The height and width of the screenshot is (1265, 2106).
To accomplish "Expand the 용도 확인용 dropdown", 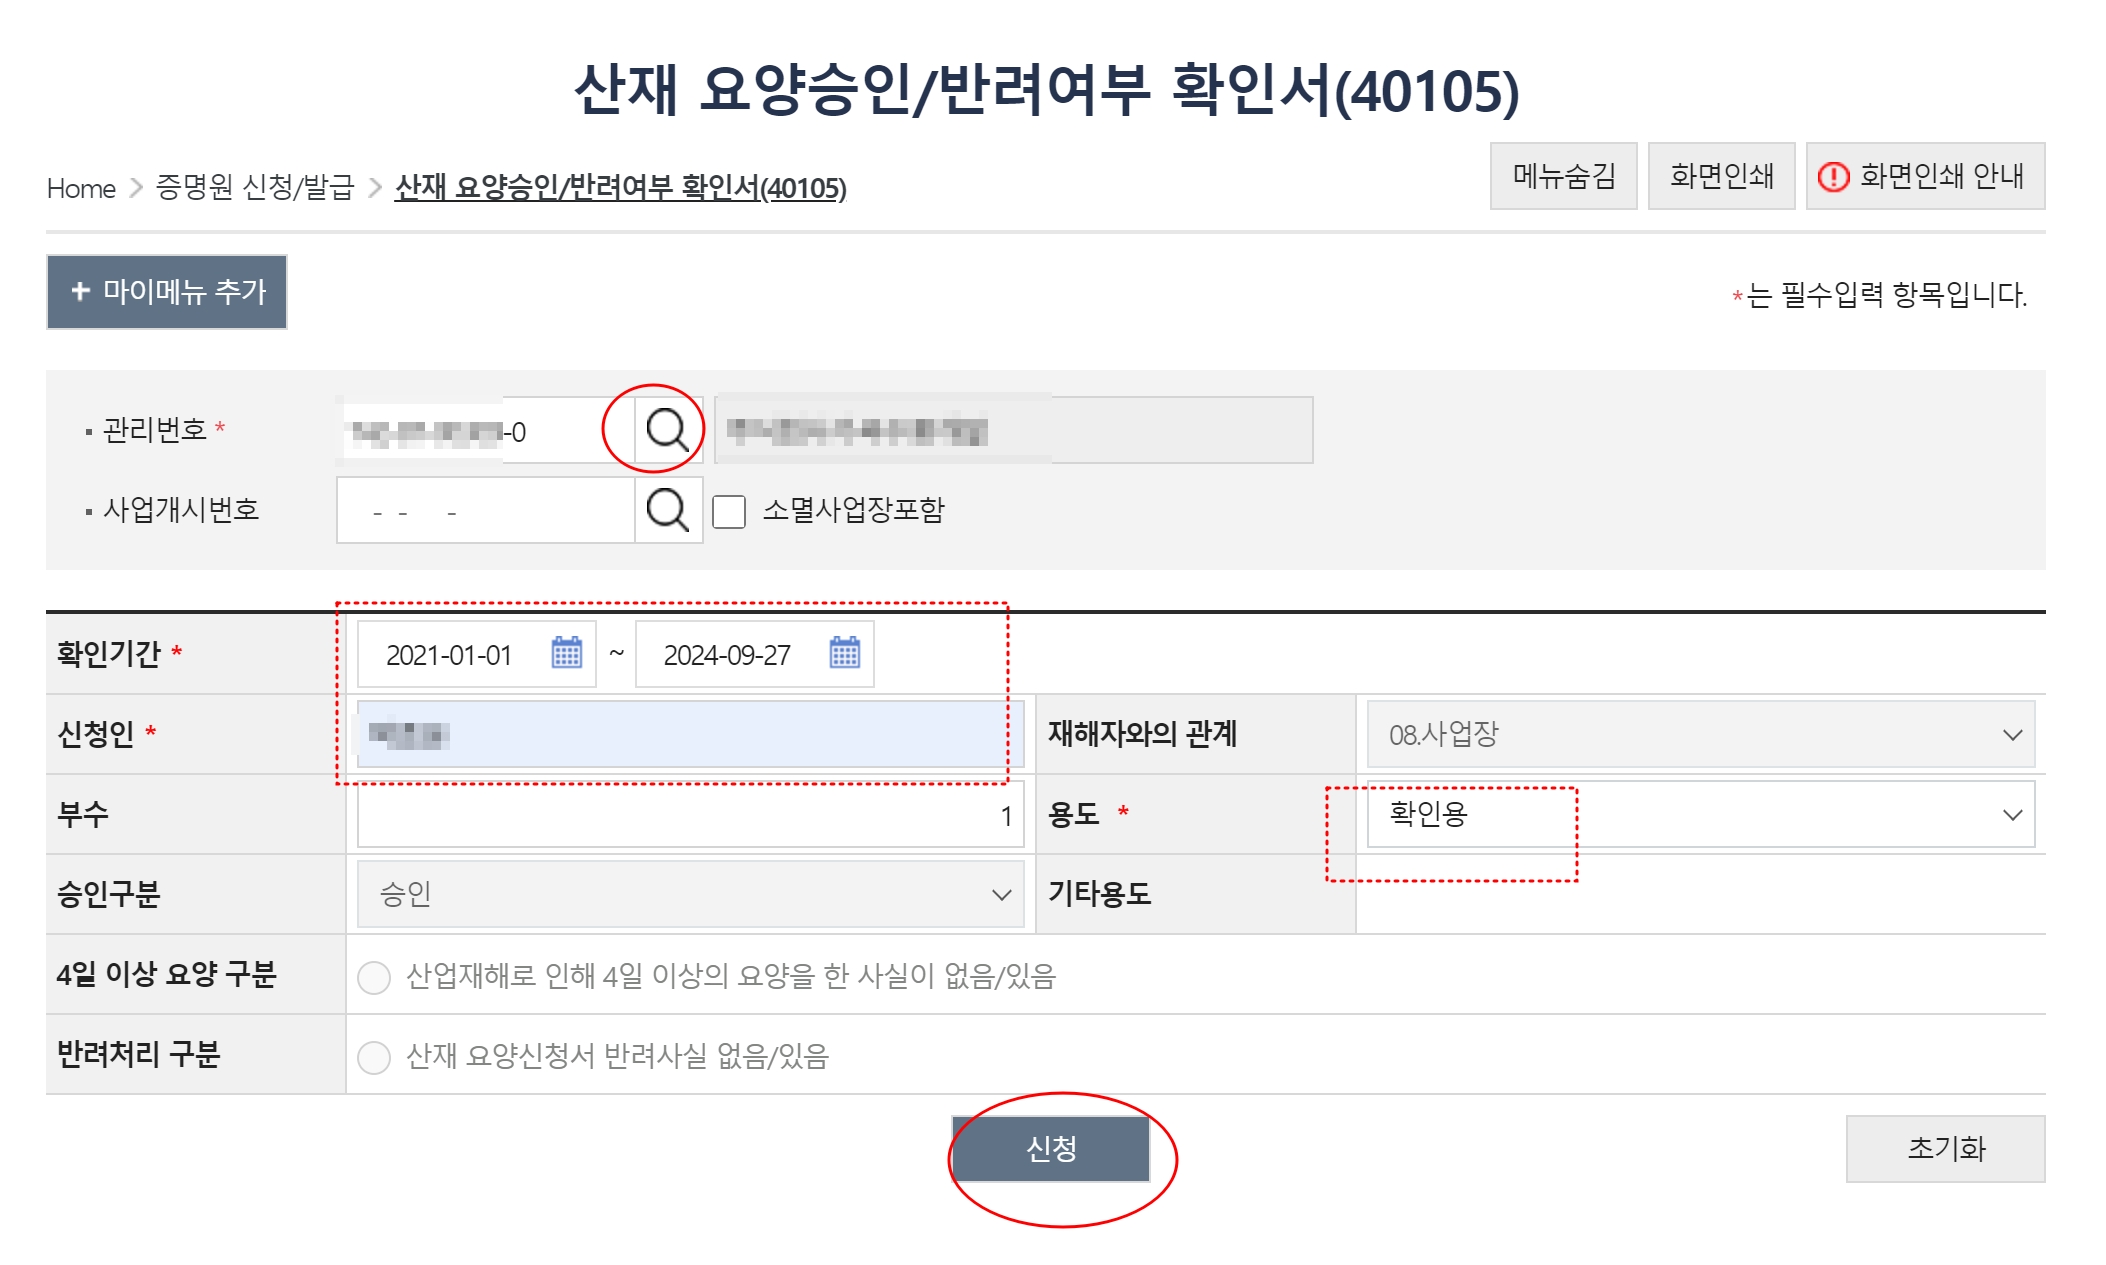I will tap(1700, 814).
